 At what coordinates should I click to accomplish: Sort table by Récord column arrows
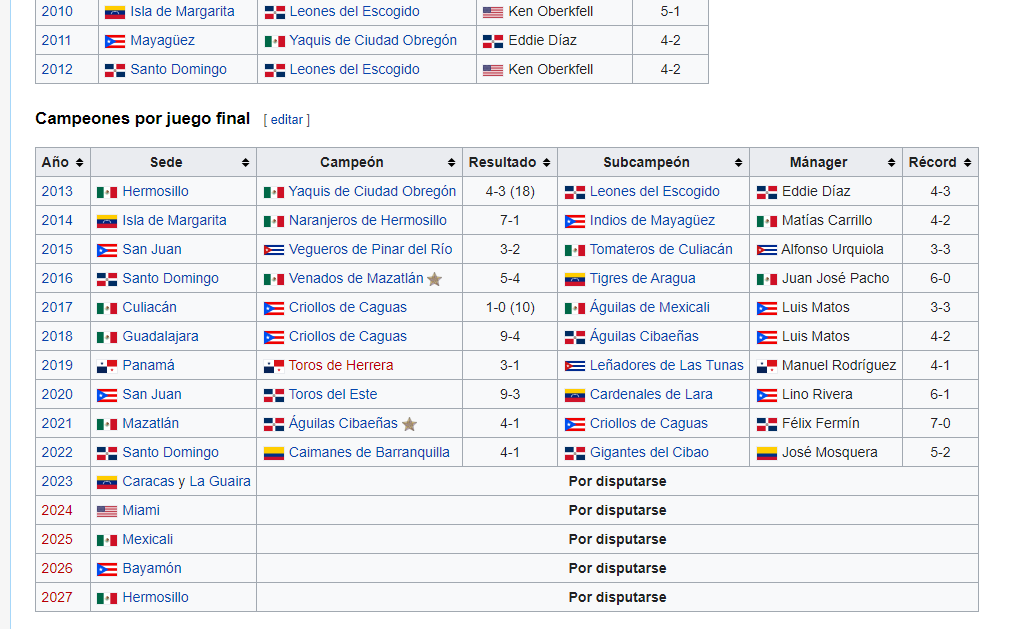click(x=968, y=162)
